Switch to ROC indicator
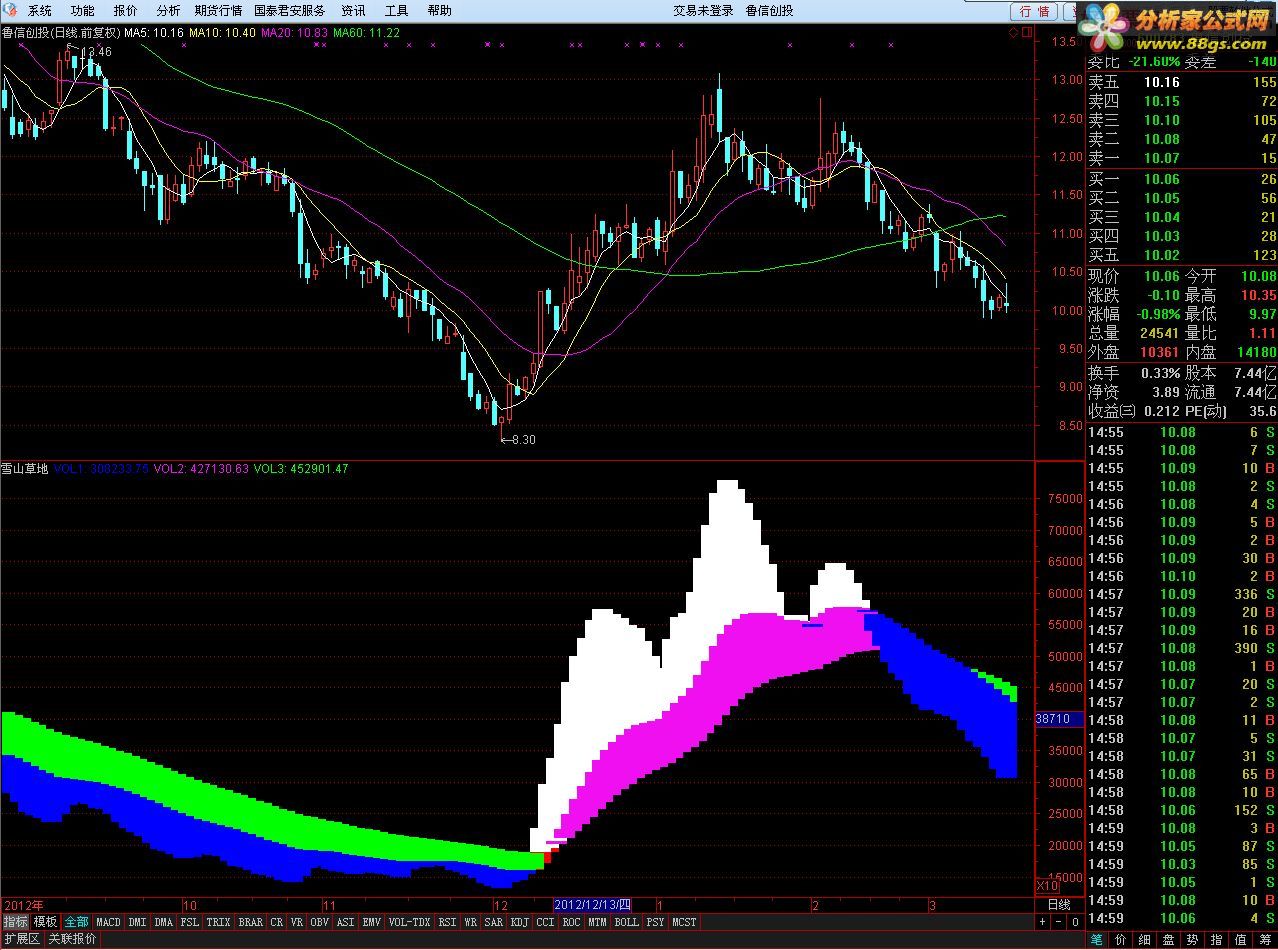 pyautogui.click(x=572, y=922)
